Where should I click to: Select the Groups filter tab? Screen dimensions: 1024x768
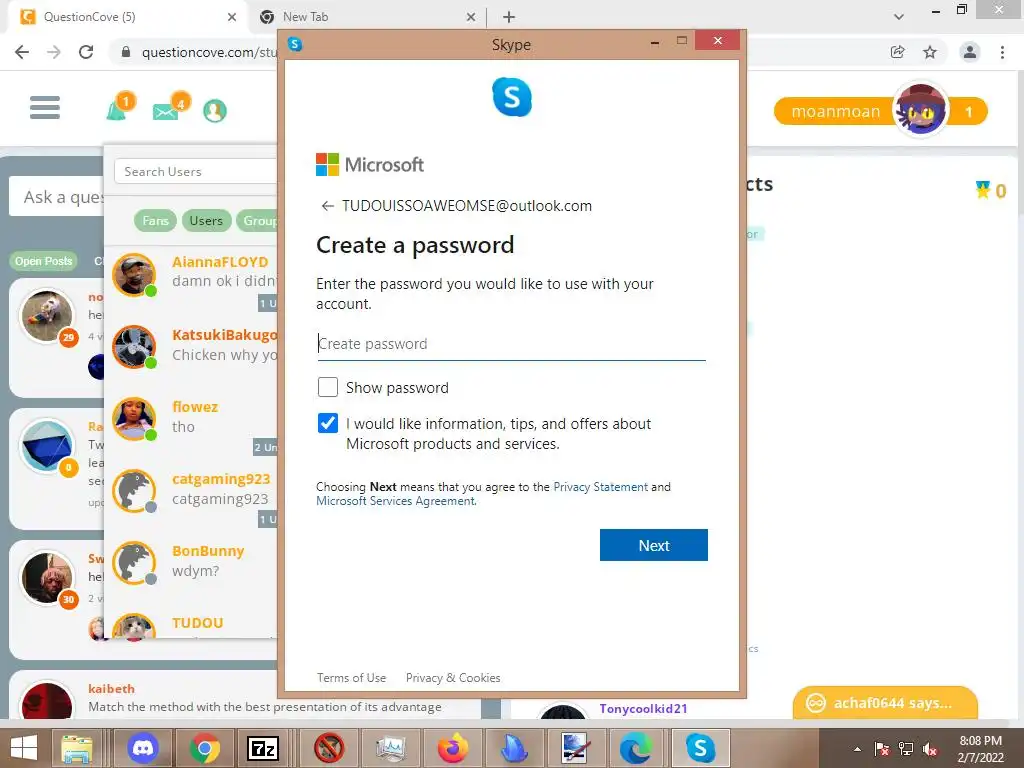pyautogui.click(x=257, y=221)
